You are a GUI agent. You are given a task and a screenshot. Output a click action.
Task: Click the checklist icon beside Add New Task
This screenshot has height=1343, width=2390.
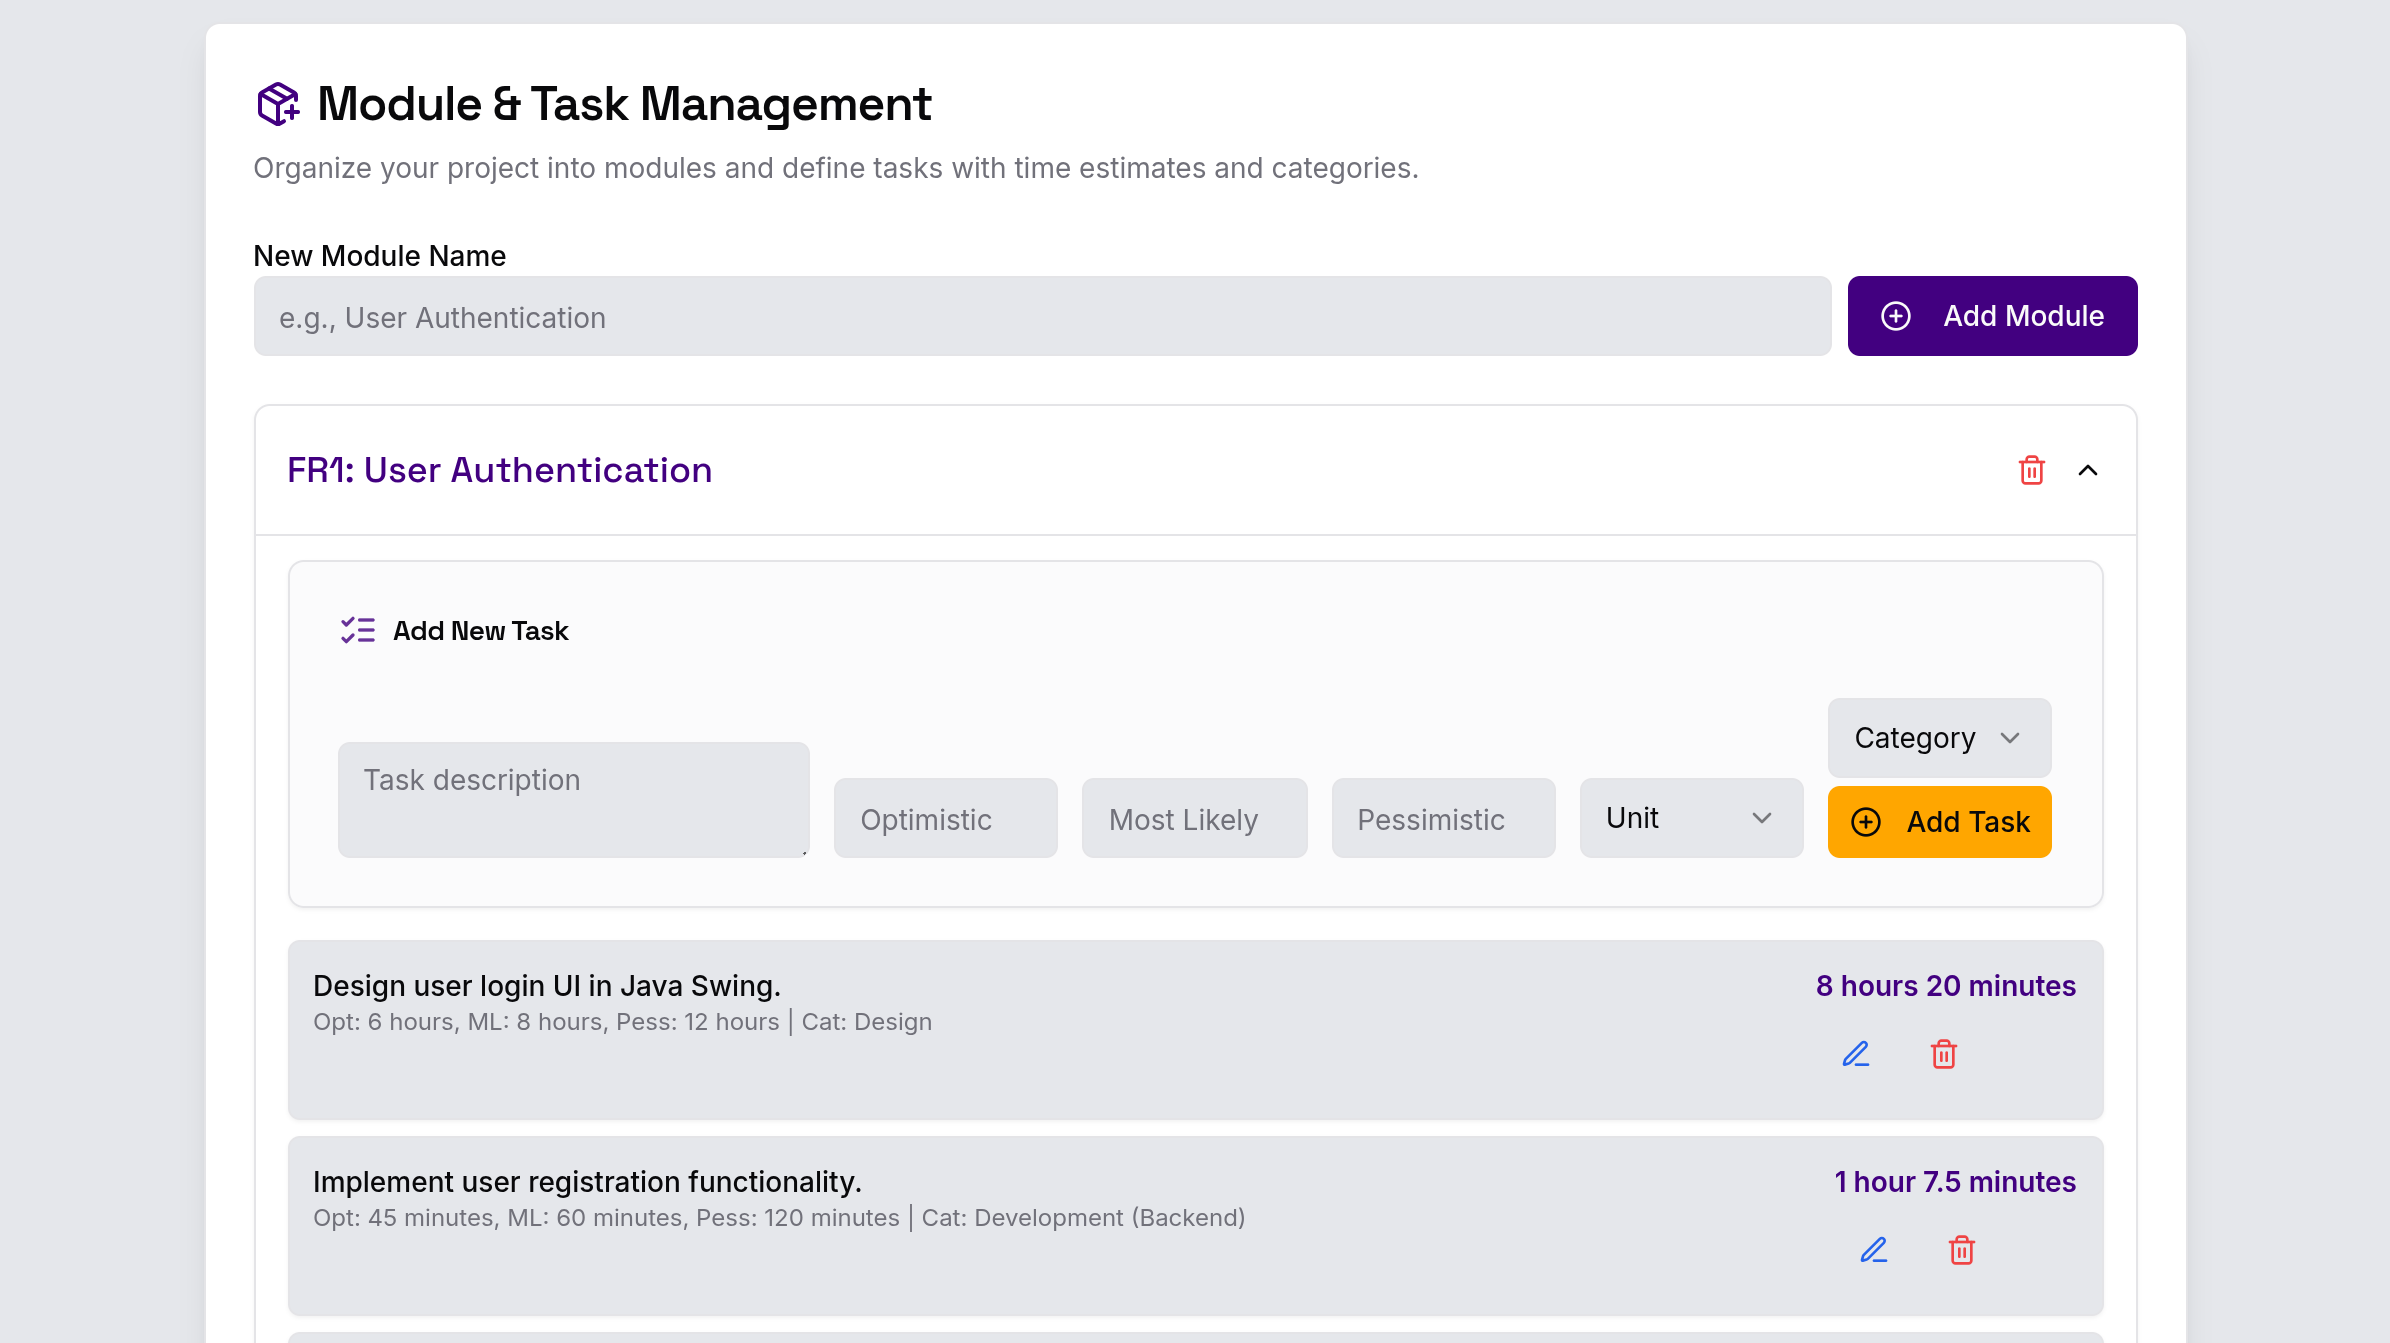[x=357, y=630]
